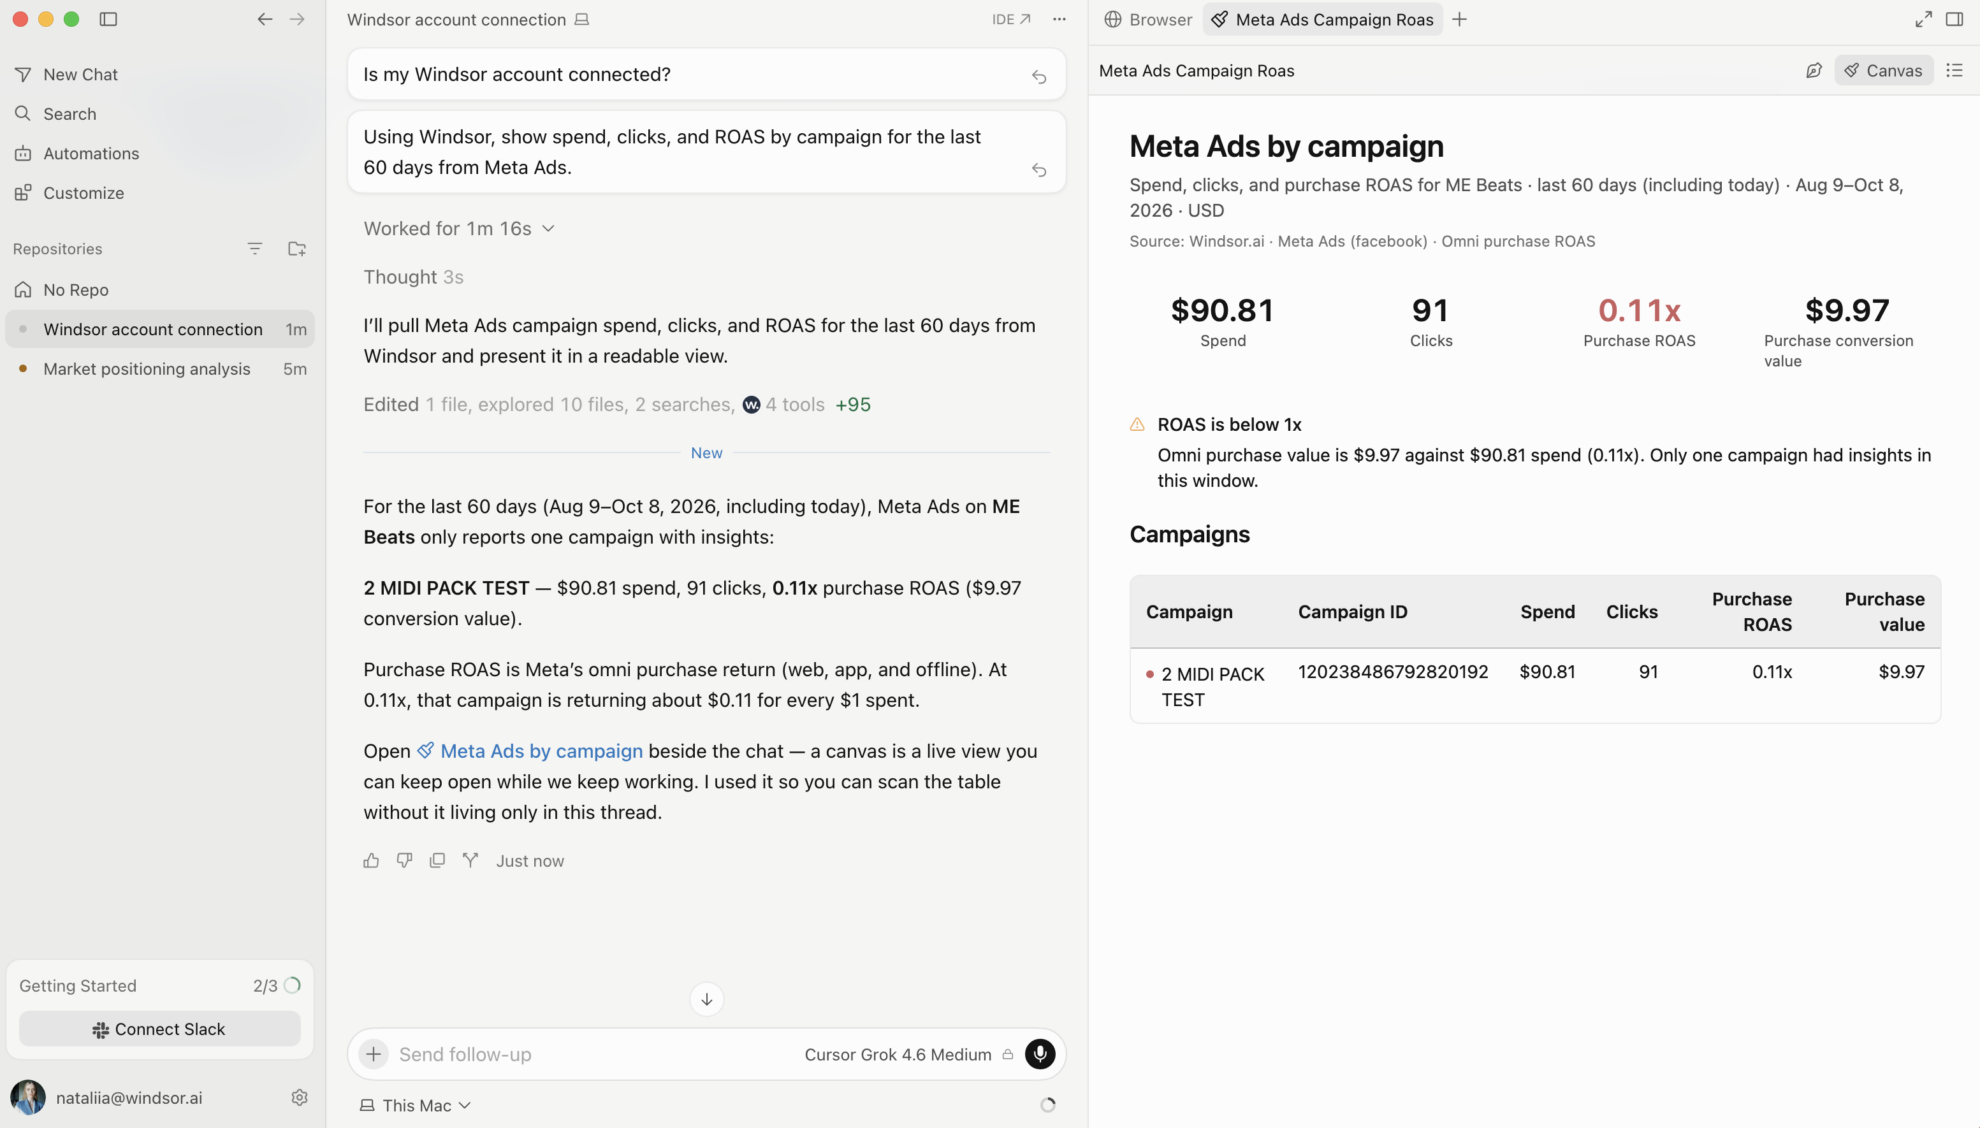This screenshot has height=1128, width=1980.
Task: Toggle the right side panel layout icon
Action: (1954, 19)
